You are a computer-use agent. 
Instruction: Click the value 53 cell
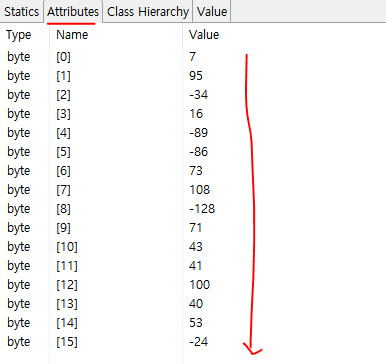pos(196,323)
